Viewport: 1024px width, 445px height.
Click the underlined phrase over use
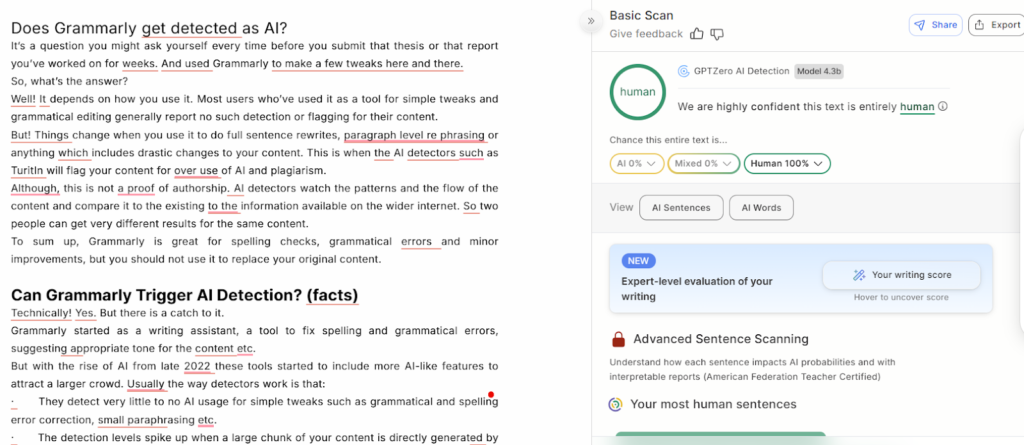[197, 171]
